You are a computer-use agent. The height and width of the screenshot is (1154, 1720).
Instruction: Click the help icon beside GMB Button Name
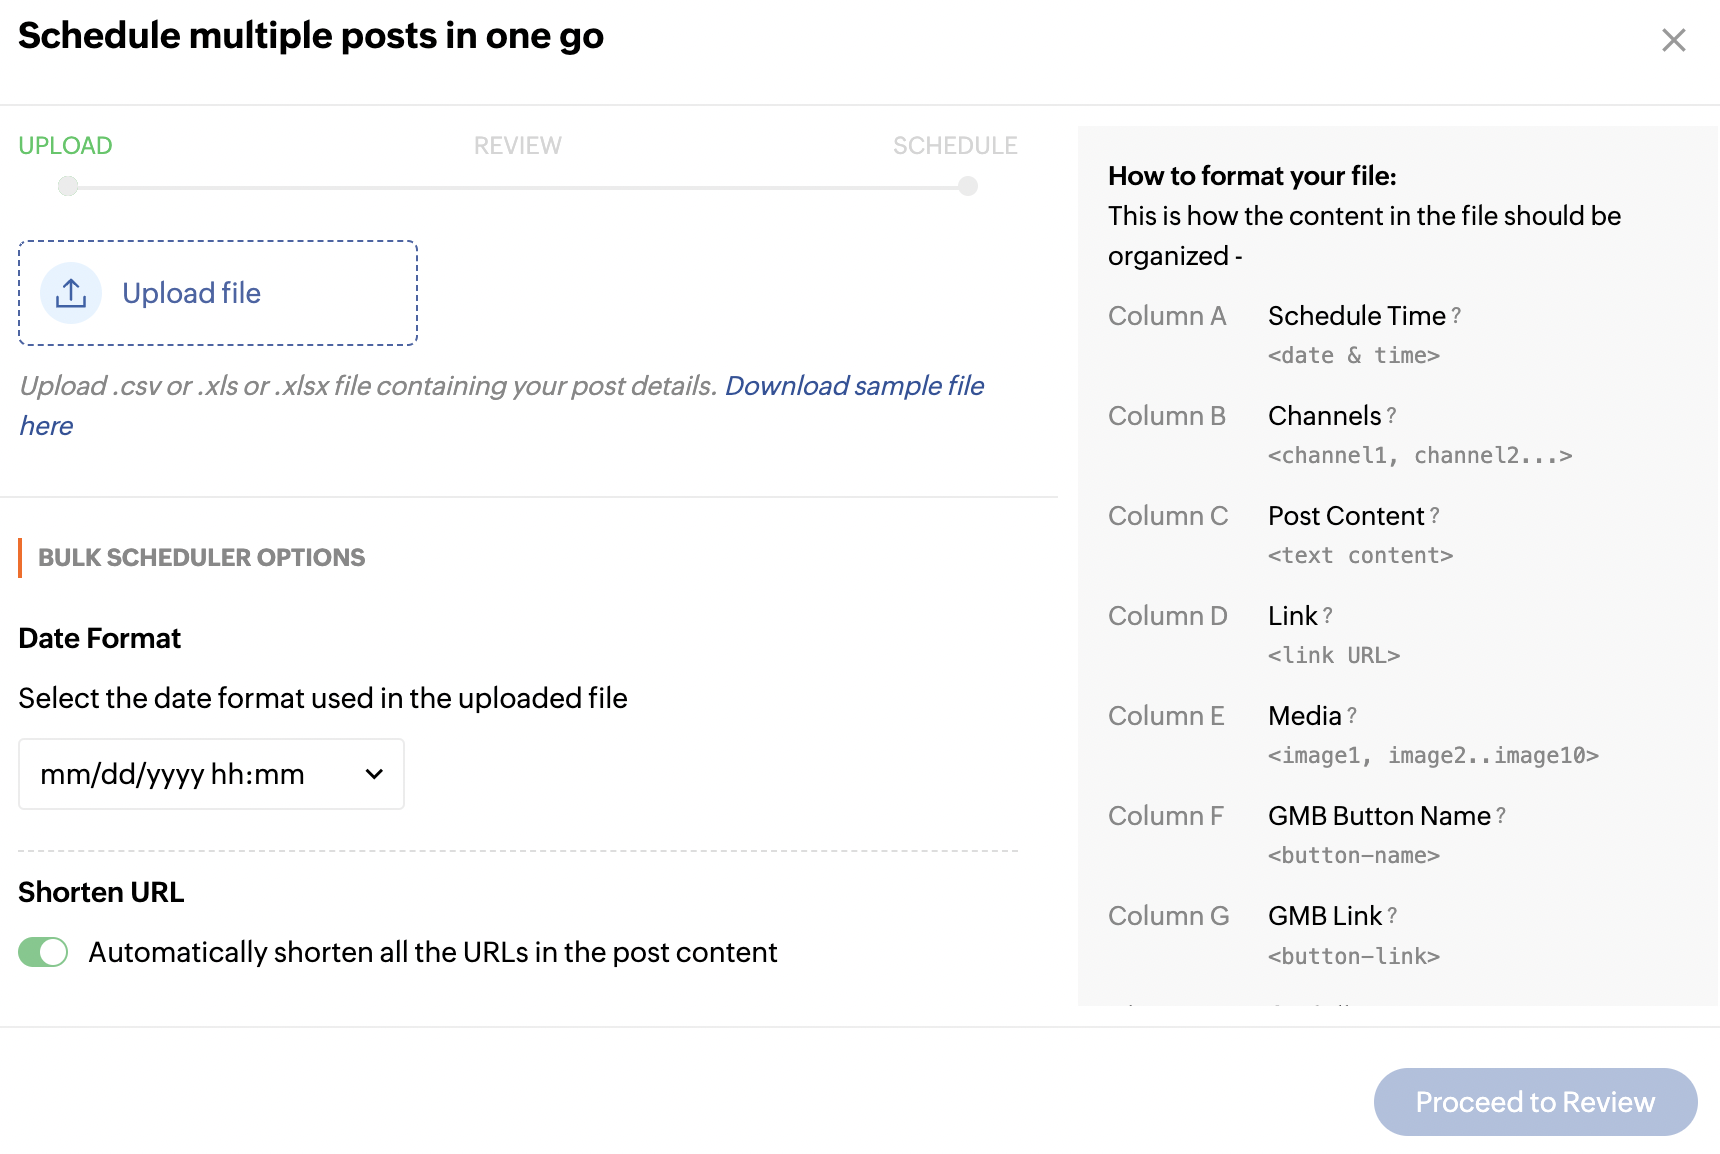1501,816
